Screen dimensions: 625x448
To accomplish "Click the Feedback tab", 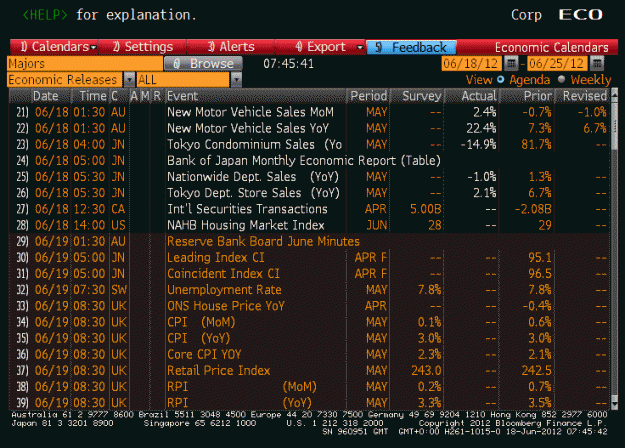I will click(411, 47).
